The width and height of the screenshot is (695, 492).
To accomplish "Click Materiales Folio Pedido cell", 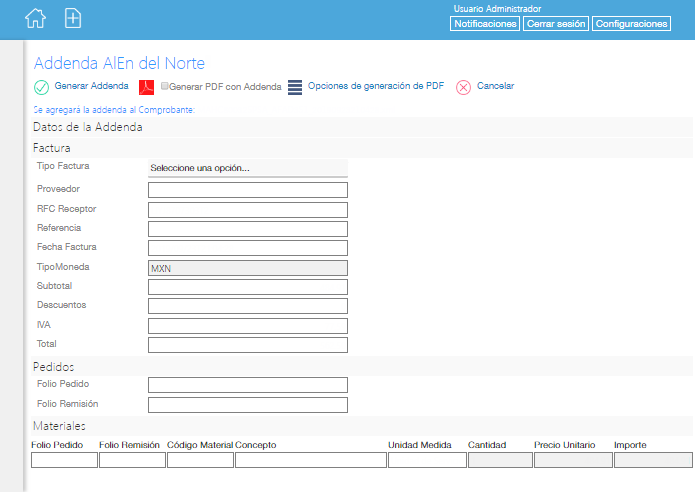I will (64, 460).
